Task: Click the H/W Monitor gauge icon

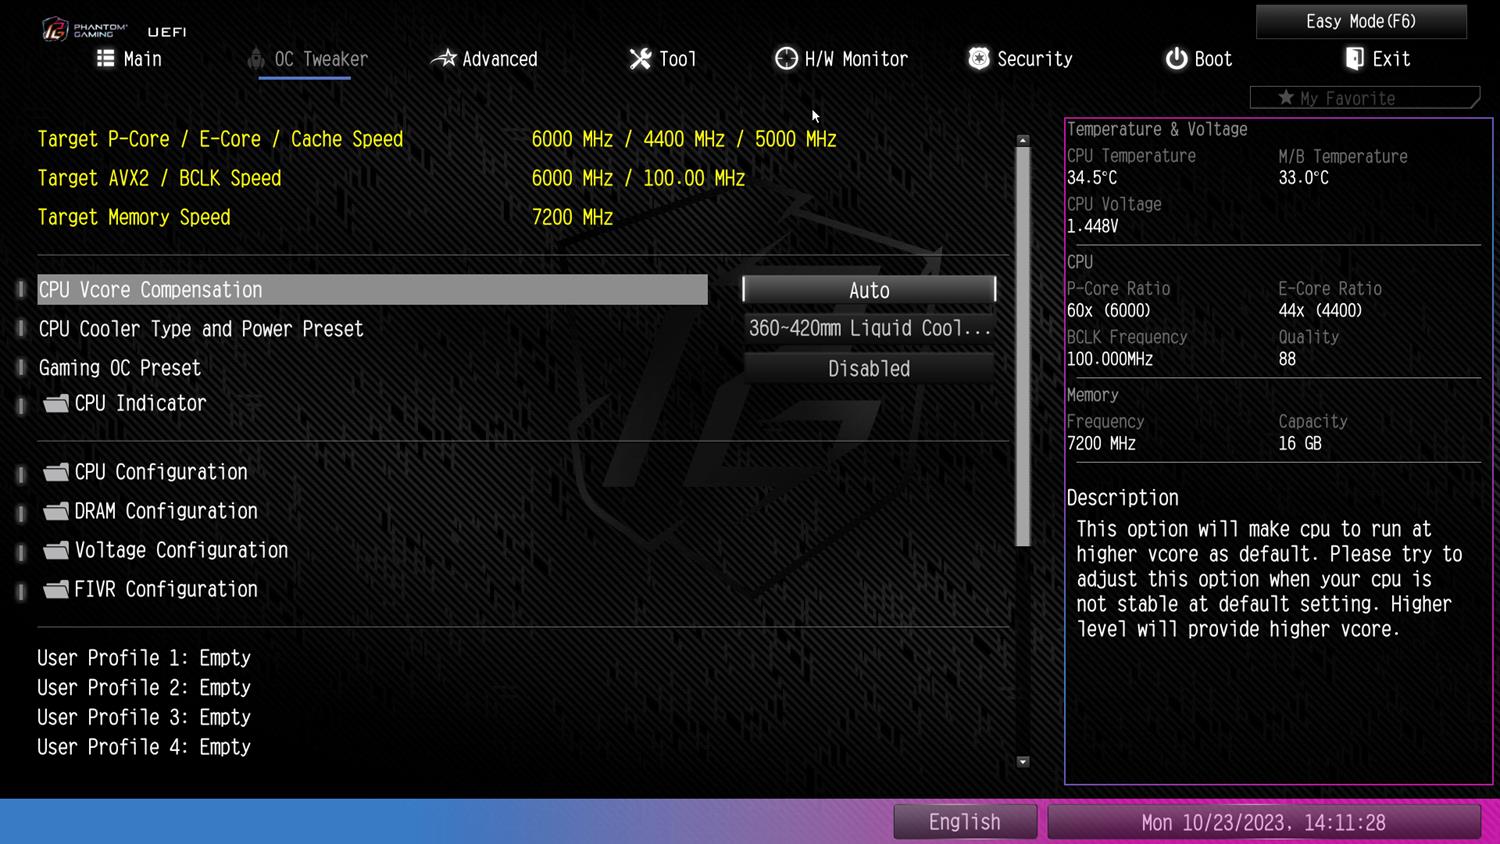Action: (786, 59)
